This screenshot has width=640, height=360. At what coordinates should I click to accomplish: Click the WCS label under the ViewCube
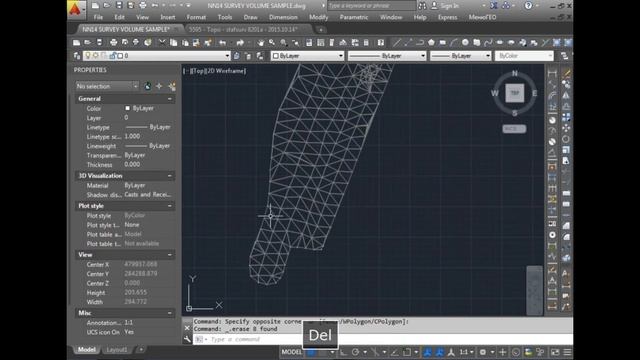coord(514,129)
